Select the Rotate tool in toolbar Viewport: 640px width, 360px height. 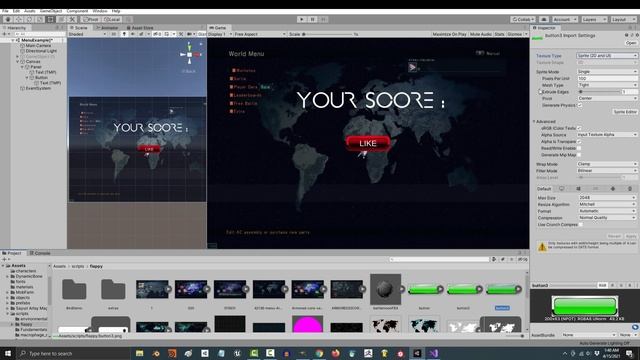pyautogui.click(x=29, y=19)
